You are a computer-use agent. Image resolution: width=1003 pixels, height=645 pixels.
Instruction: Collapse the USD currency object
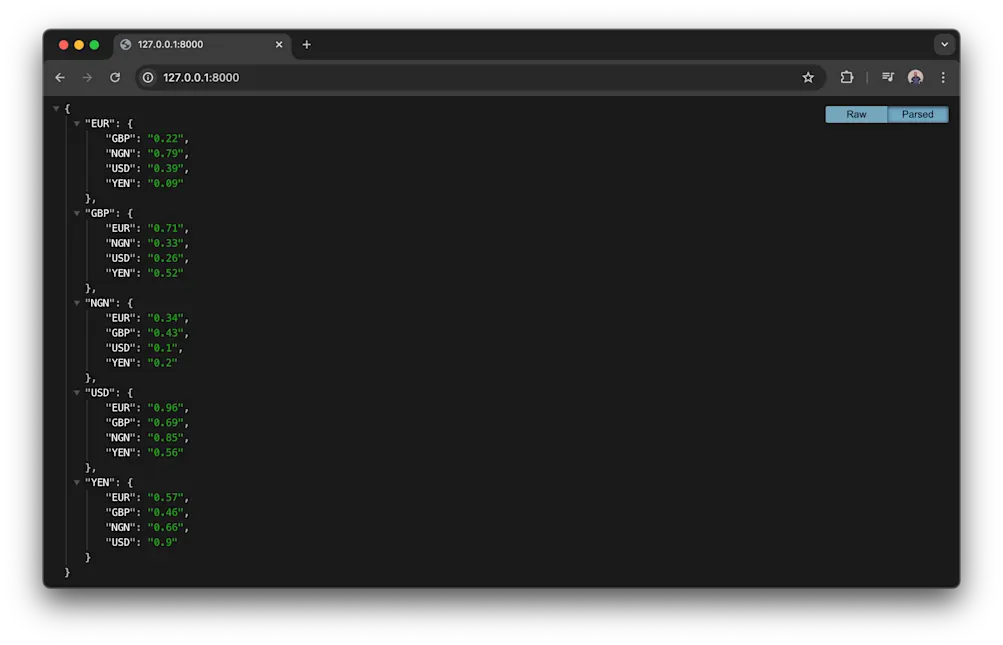(x=77, y=392)
